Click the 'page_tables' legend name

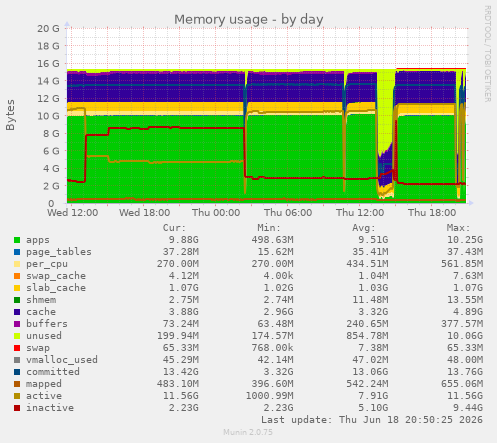59,252
